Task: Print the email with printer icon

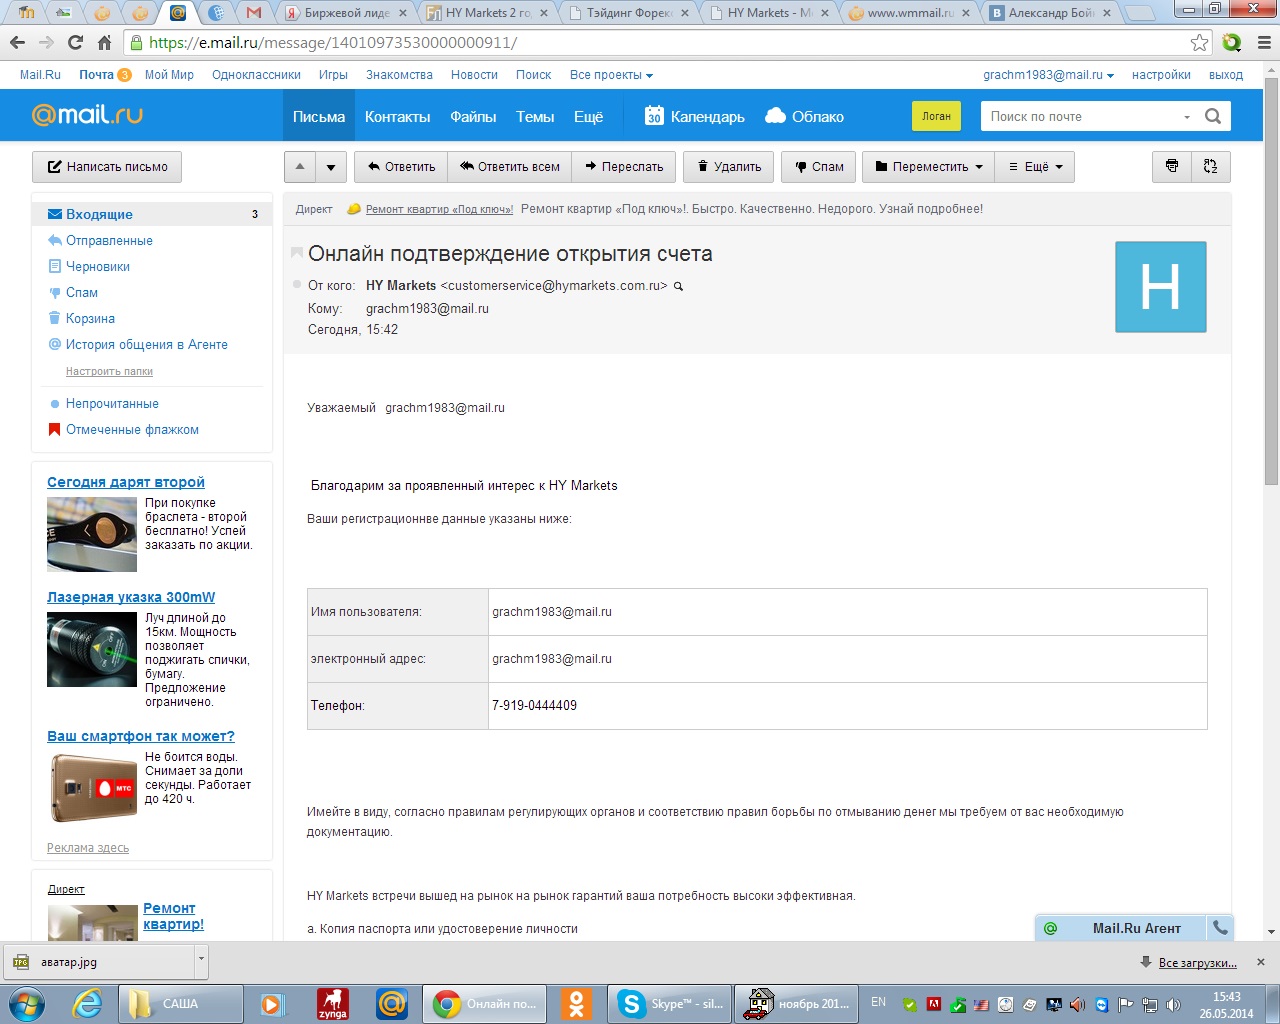Action: click(x=1172, y=166)
